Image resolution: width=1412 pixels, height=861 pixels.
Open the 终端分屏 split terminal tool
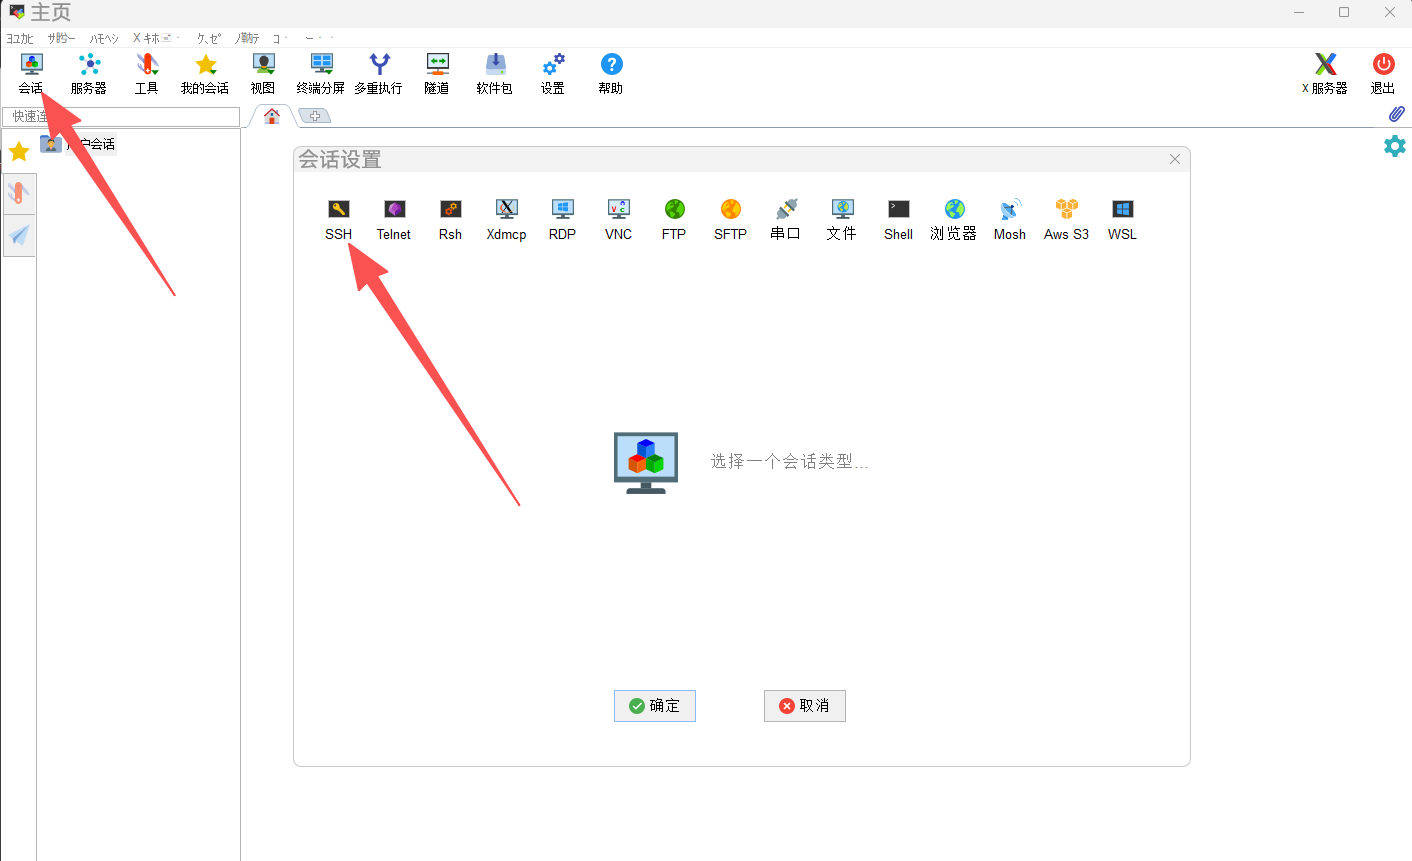(x=321, y=74)
